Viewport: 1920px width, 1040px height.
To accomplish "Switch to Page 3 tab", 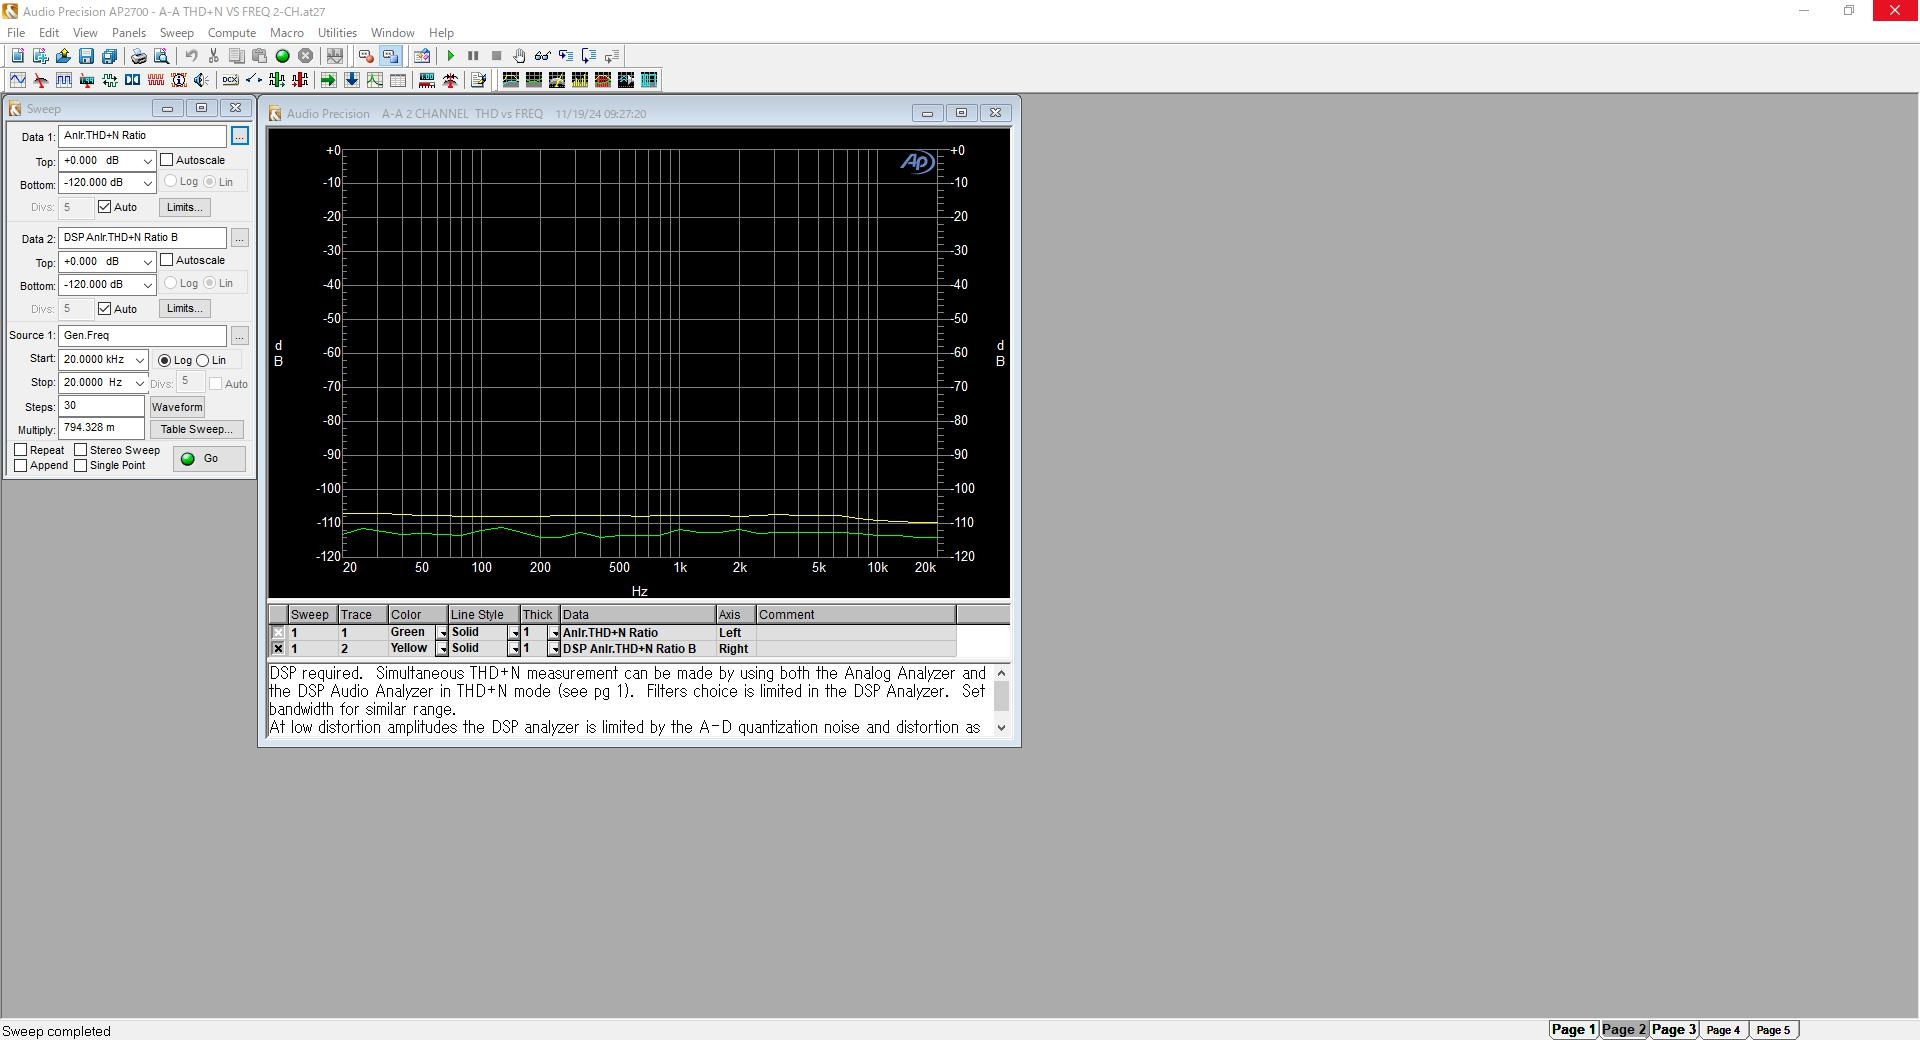I will coord(1673,1029).
